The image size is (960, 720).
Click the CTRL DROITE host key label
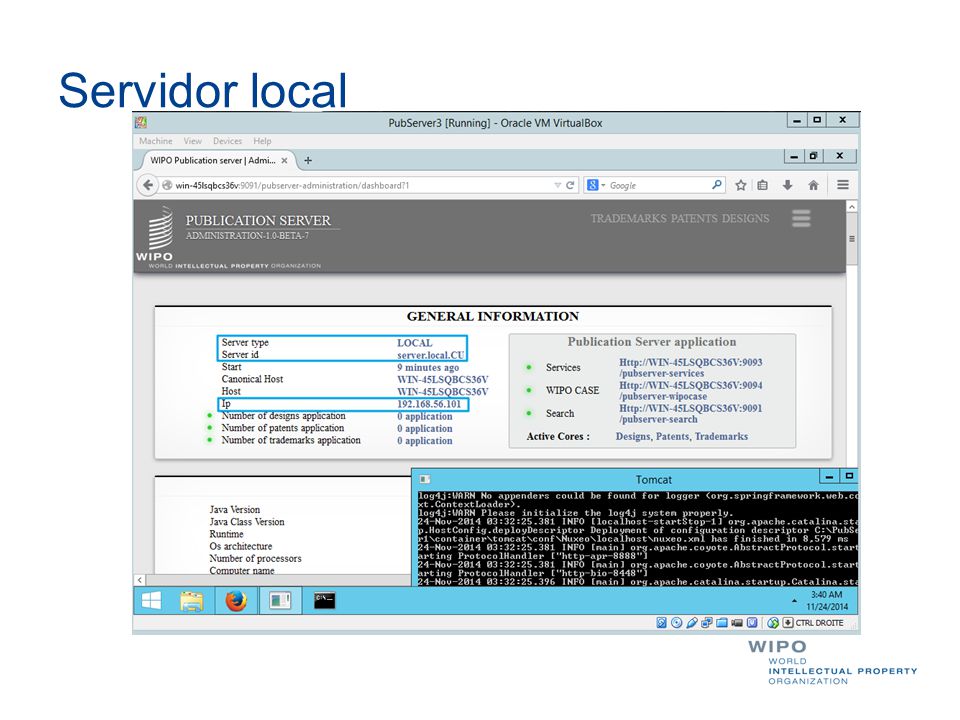tap(819, 623)
